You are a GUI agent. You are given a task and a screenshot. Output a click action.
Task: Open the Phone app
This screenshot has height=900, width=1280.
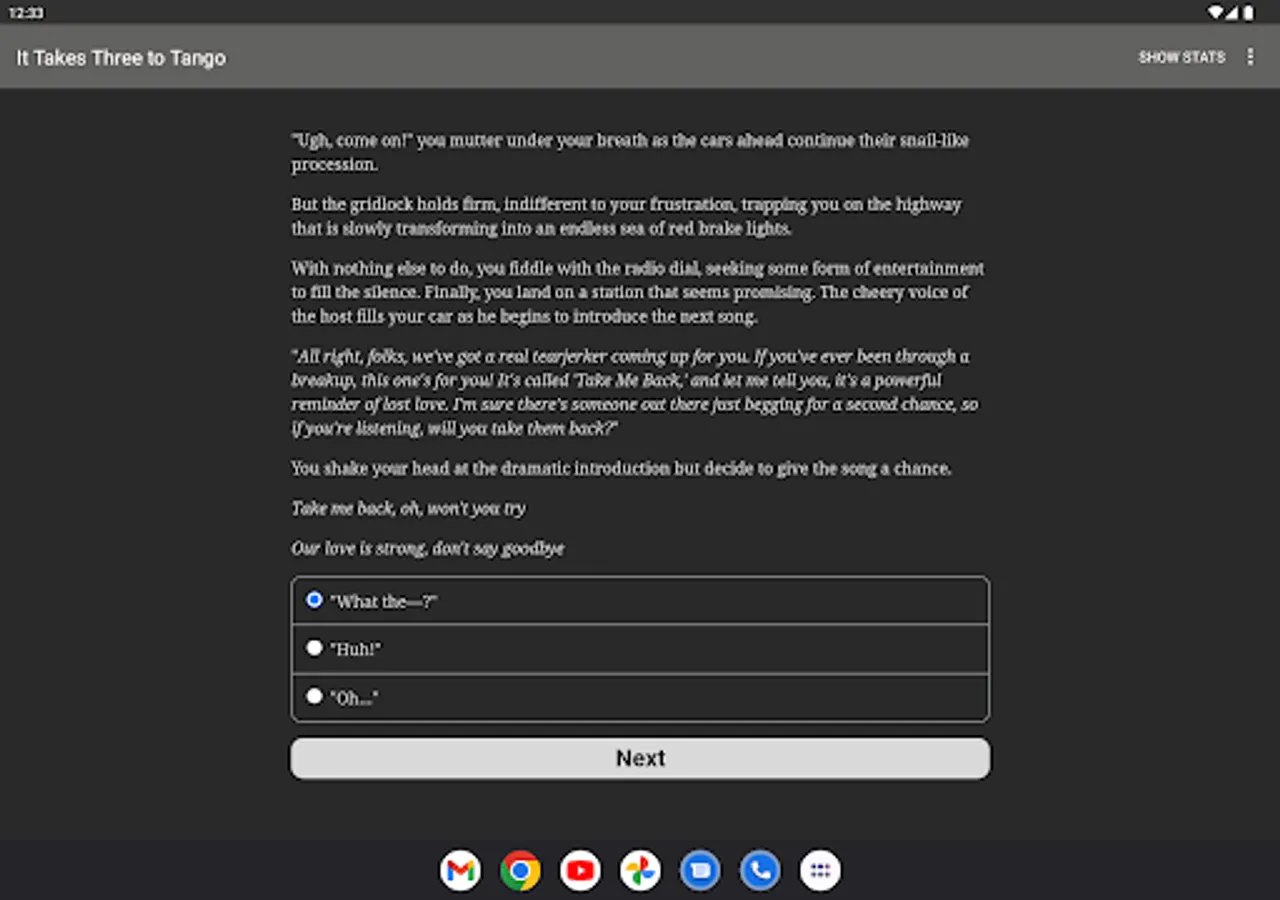759,870
